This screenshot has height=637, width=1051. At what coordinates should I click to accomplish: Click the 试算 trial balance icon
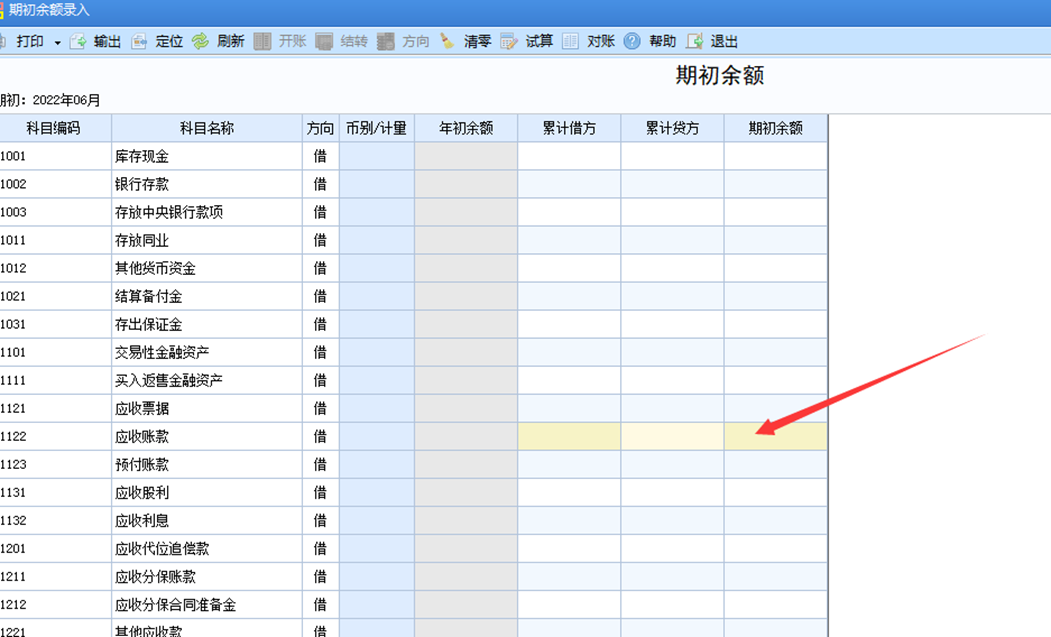point(509,42)
